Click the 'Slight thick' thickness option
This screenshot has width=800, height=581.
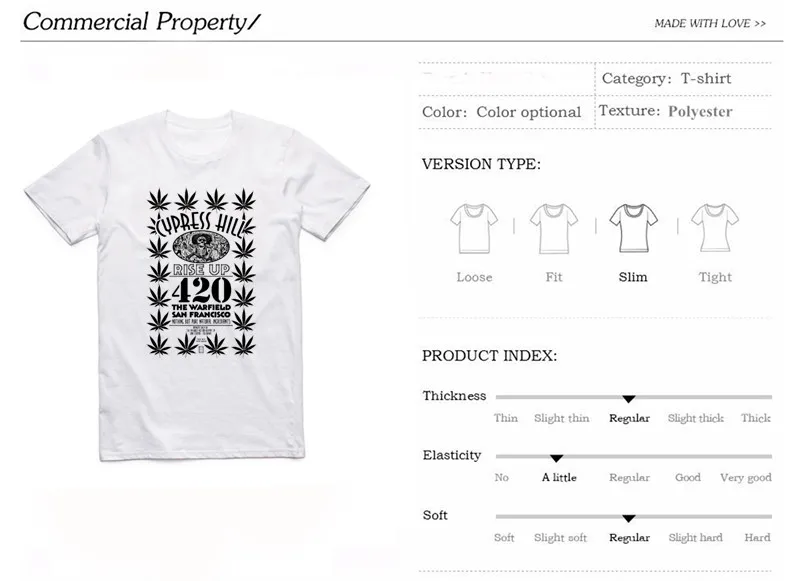tap(695, 418)
